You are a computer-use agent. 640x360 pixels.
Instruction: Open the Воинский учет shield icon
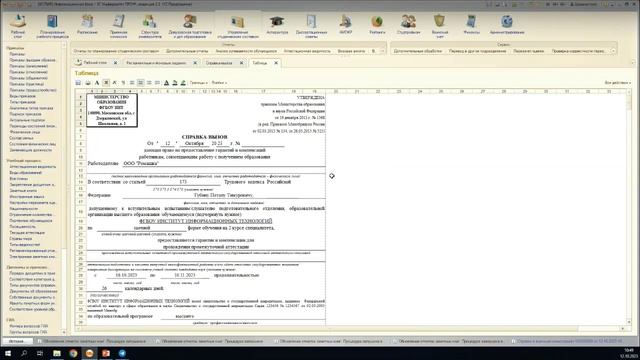coord(440,25)
